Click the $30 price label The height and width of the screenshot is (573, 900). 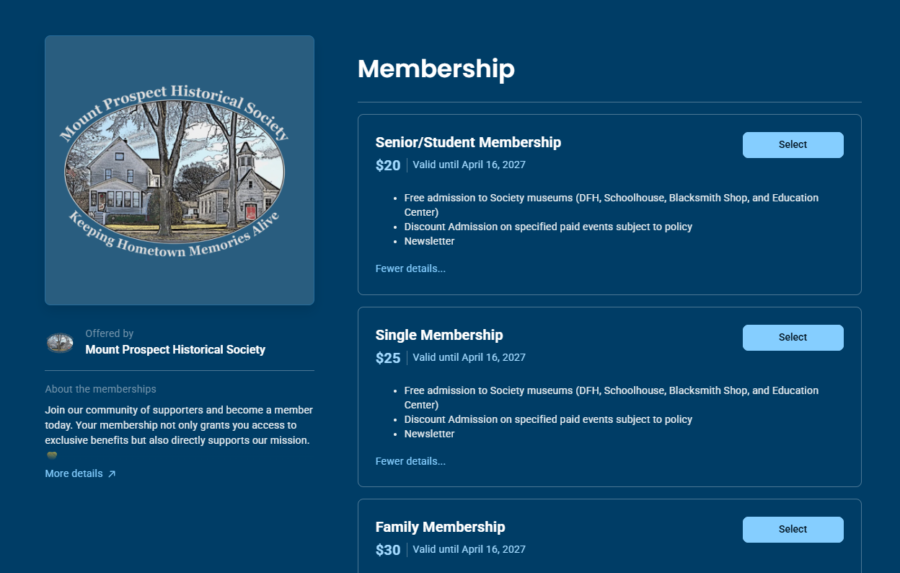pos(387,550)
